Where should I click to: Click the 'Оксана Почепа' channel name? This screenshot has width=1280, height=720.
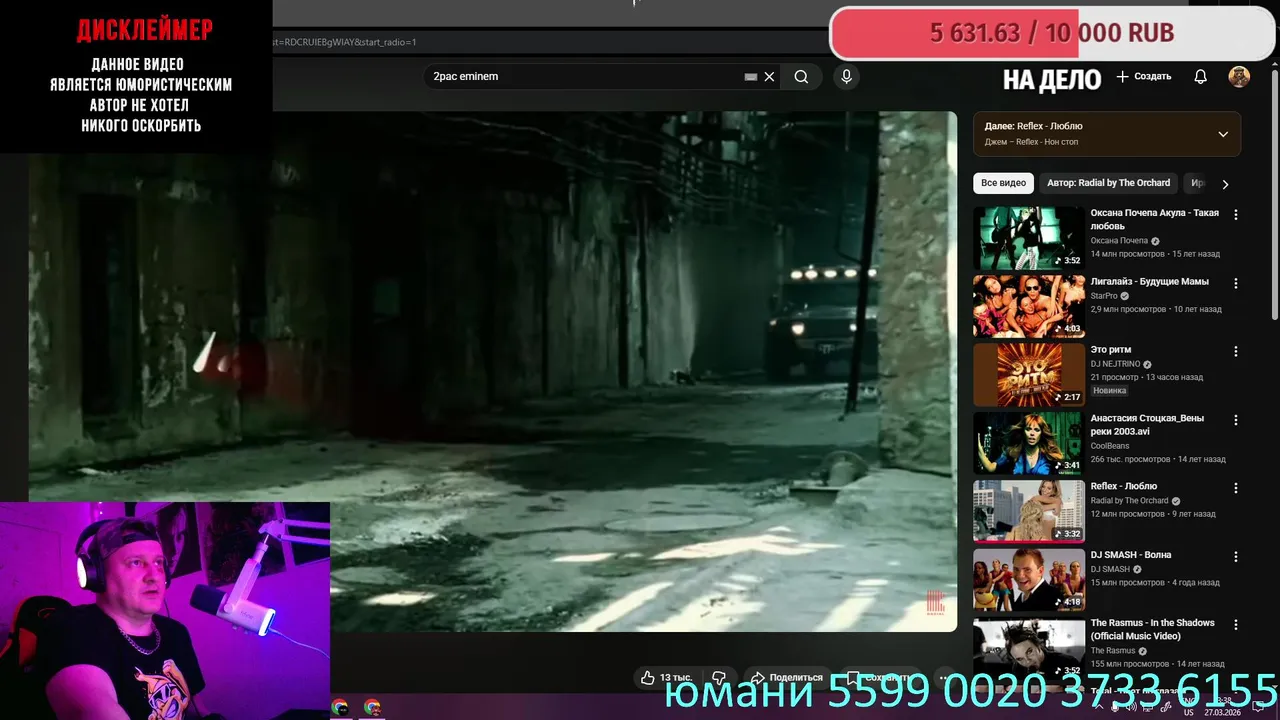pos(1119,241)
